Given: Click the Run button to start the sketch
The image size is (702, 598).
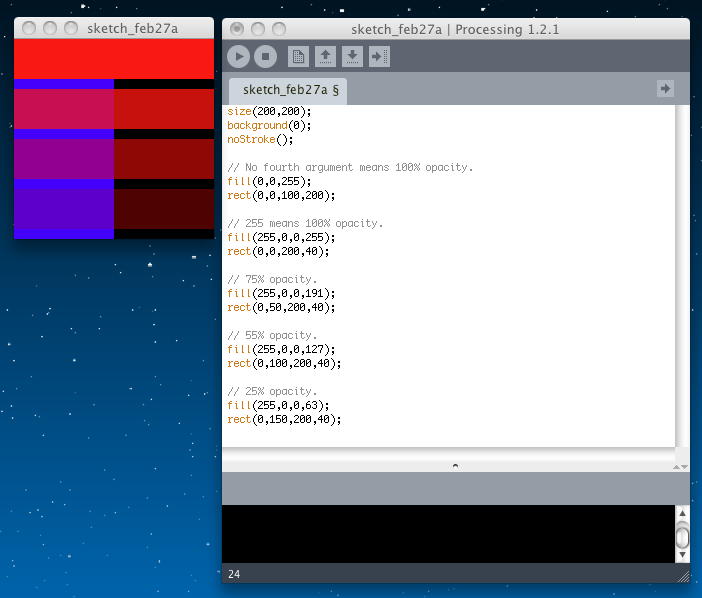Looking at the screenshot, I should (x=238, y=57).
